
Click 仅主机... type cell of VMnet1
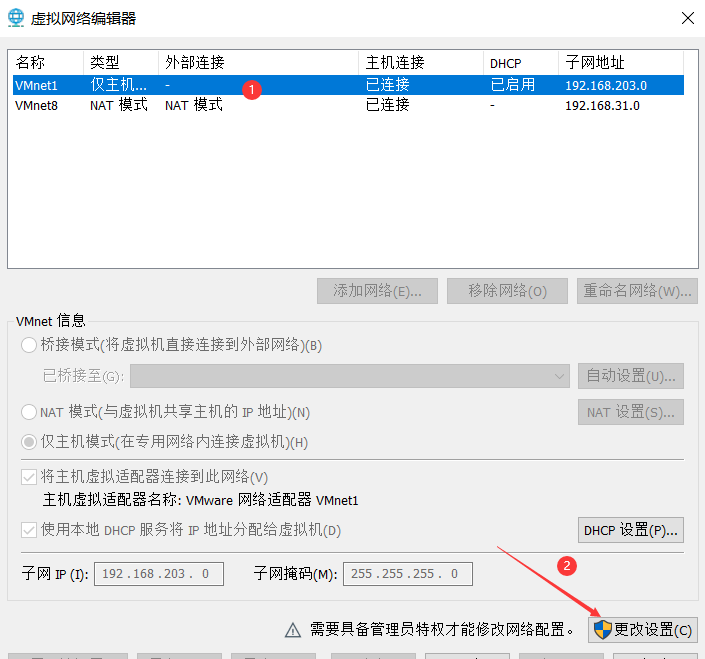coord(118,85)
